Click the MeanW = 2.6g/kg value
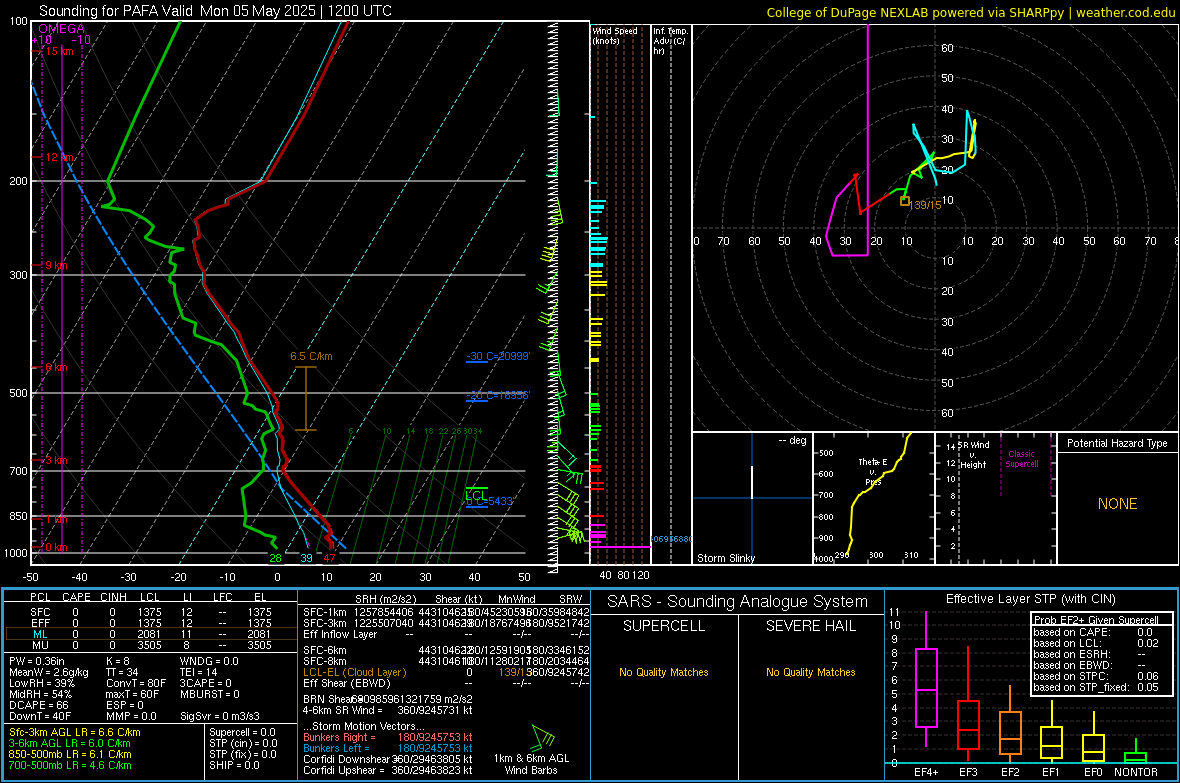The width and height of the screenshot is (1180, 783). (x=49, y=672)
